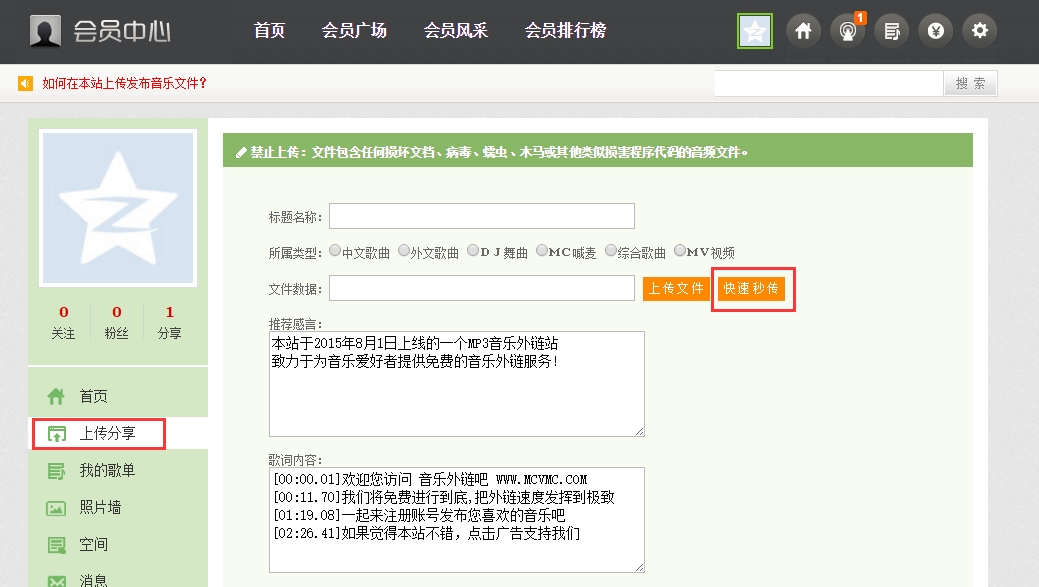The height and width of the screenshot is (587, 1039).
Task: Click the home icon in top bar
Action: tap(803, 31)
